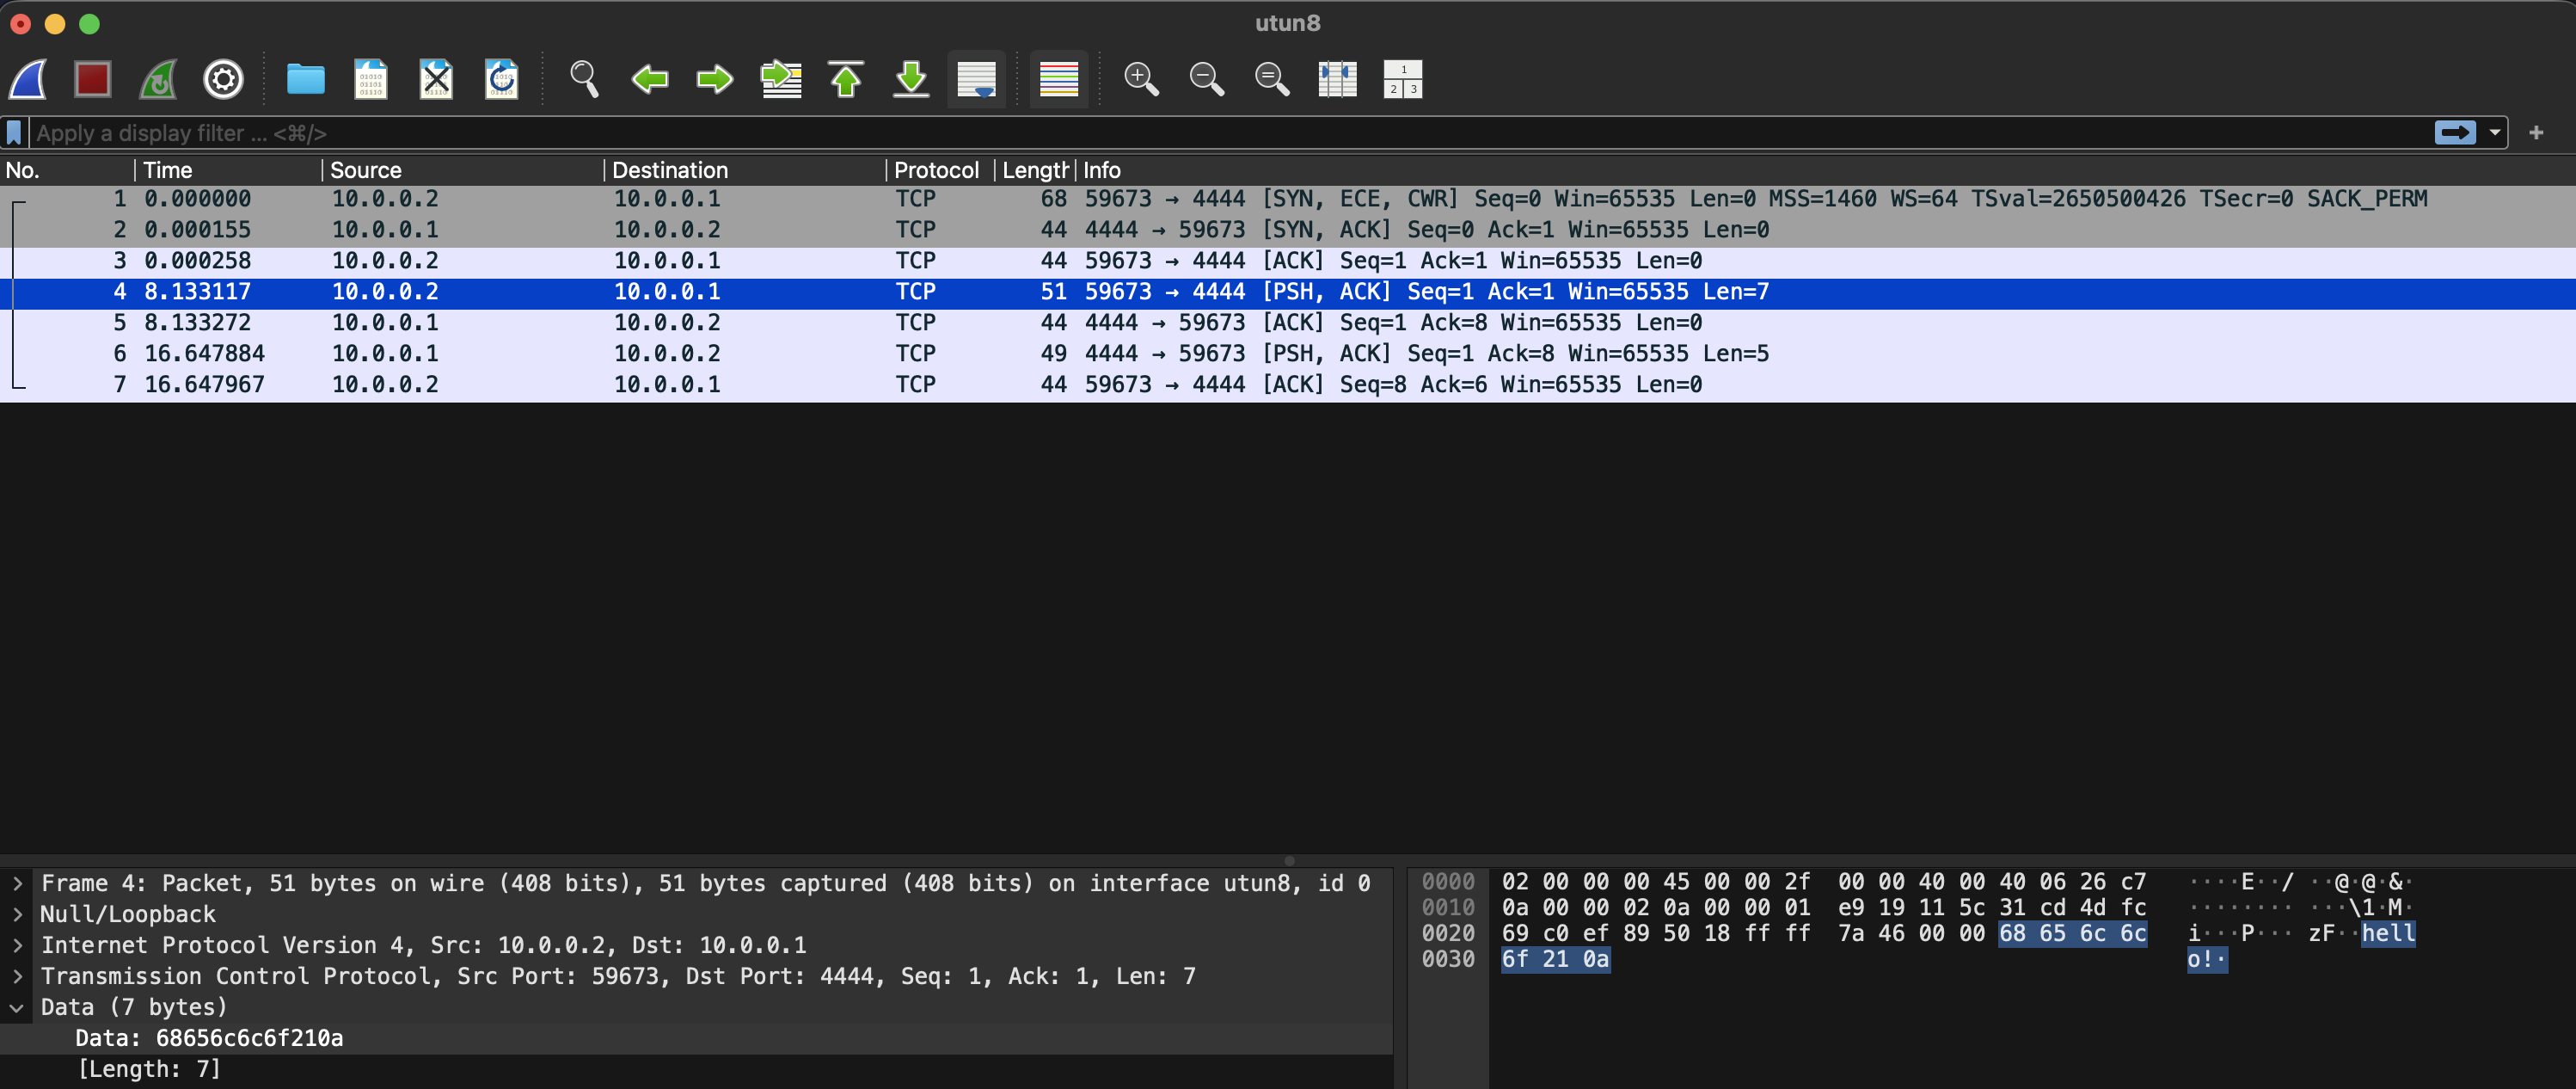Select packet 5 at time 8.133272

tap(1288, 323)
